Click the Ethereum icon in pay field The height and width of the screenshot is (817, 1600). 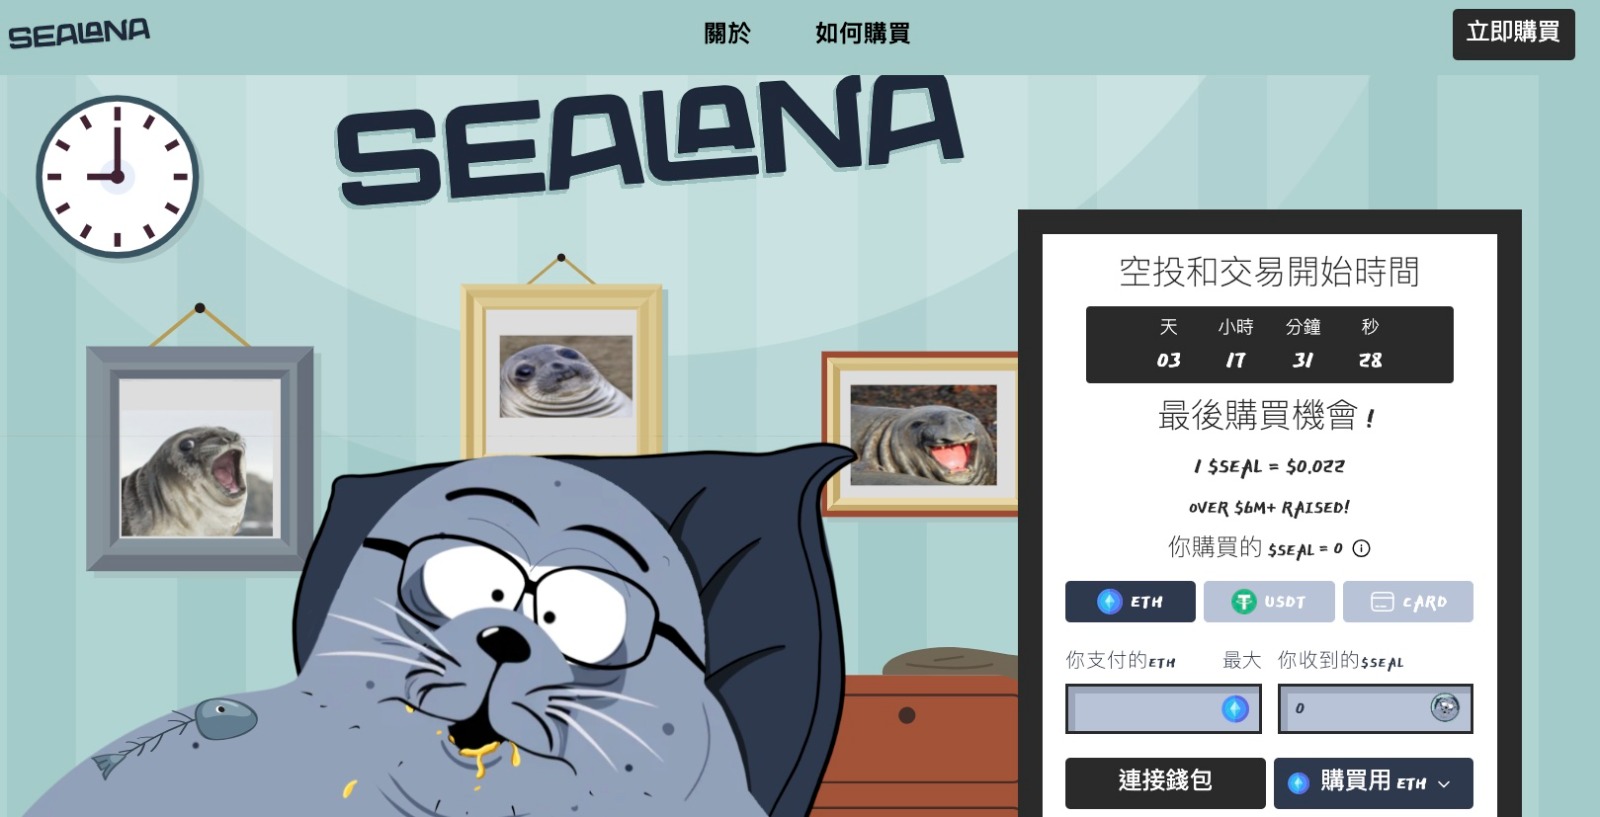pyautogui.click(x=1235, y=709)
